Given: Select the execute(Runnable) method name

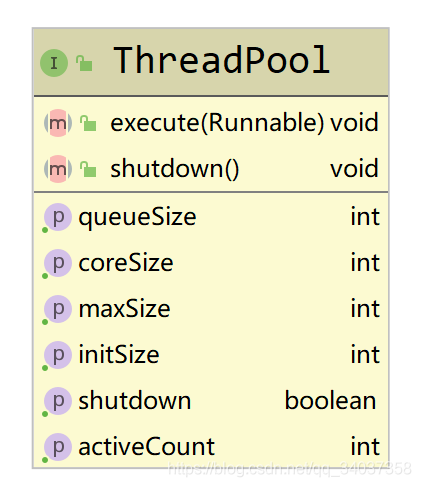Looking at the screenshot, I should point(217,123).
